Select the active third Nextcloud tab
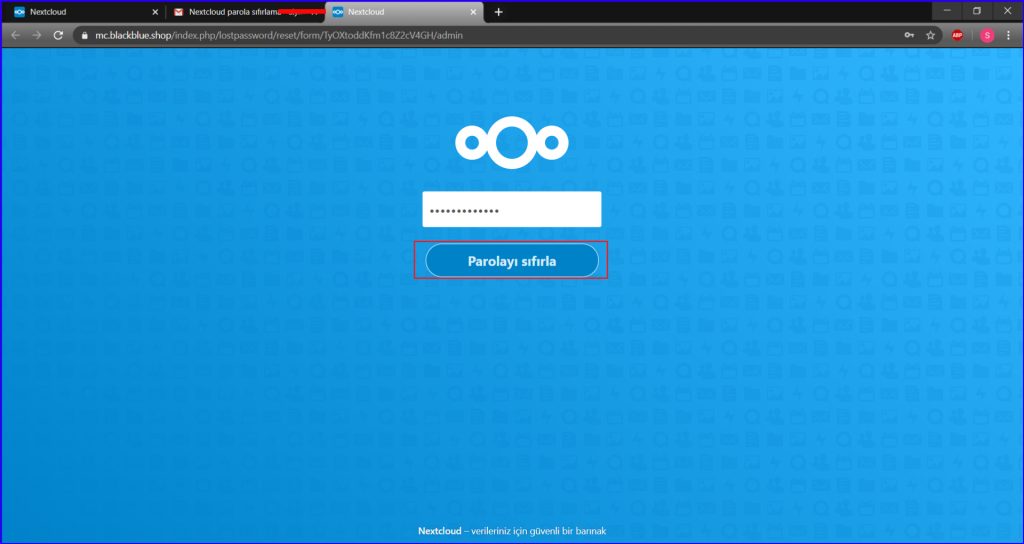1024x544 pixels. [405, 12]
